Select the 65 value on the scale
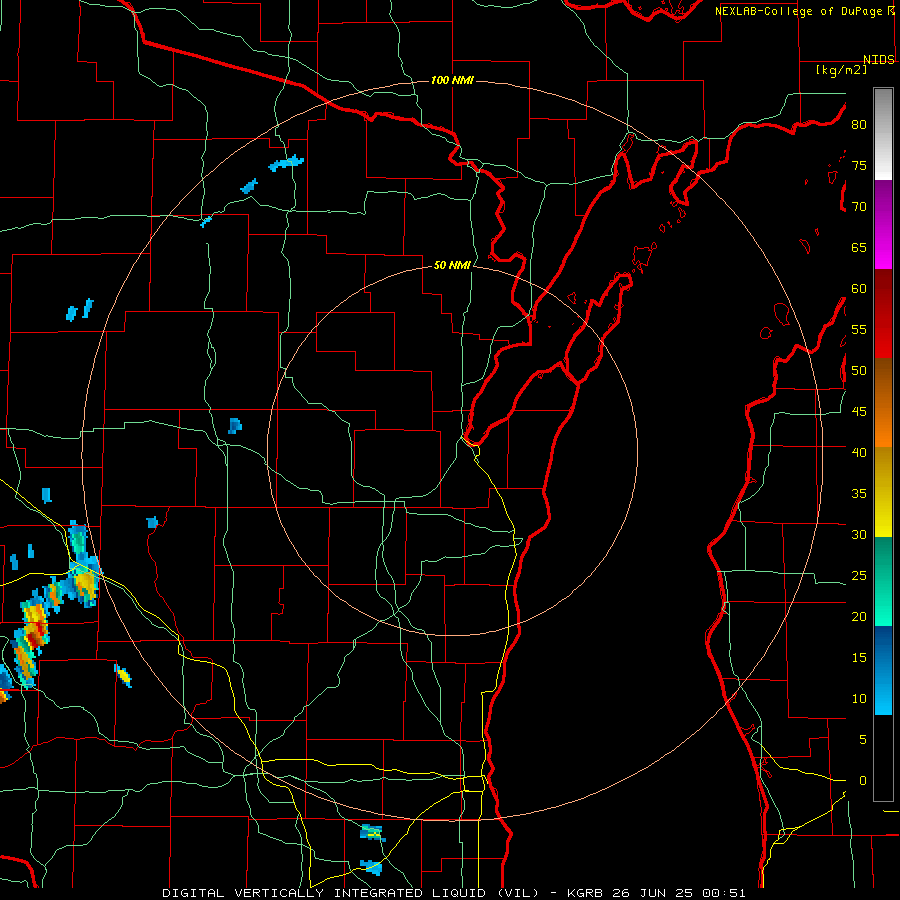 859,247
